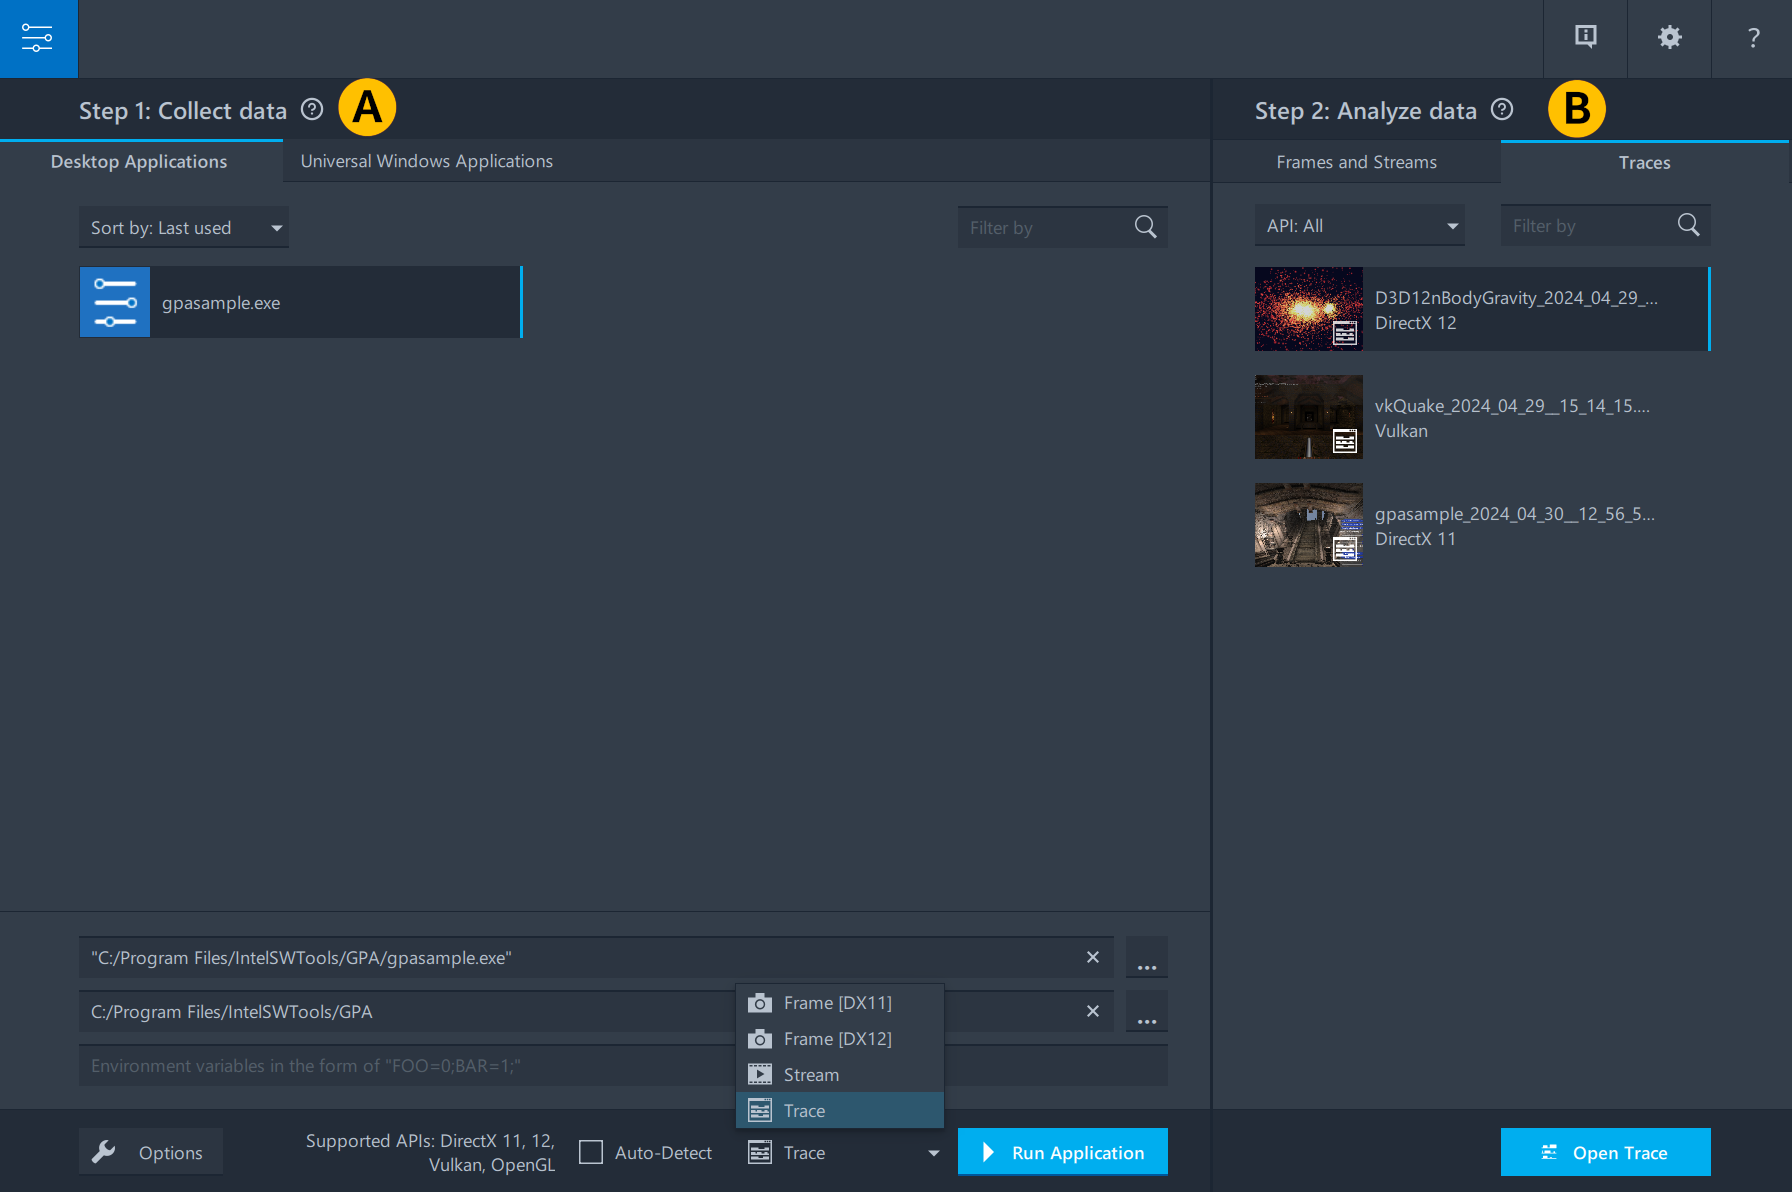This screenshot has width=1792, height=1192.
Task: Click the Graphics Monitor sliders icon top-left
Action: (x=38, y=38)
